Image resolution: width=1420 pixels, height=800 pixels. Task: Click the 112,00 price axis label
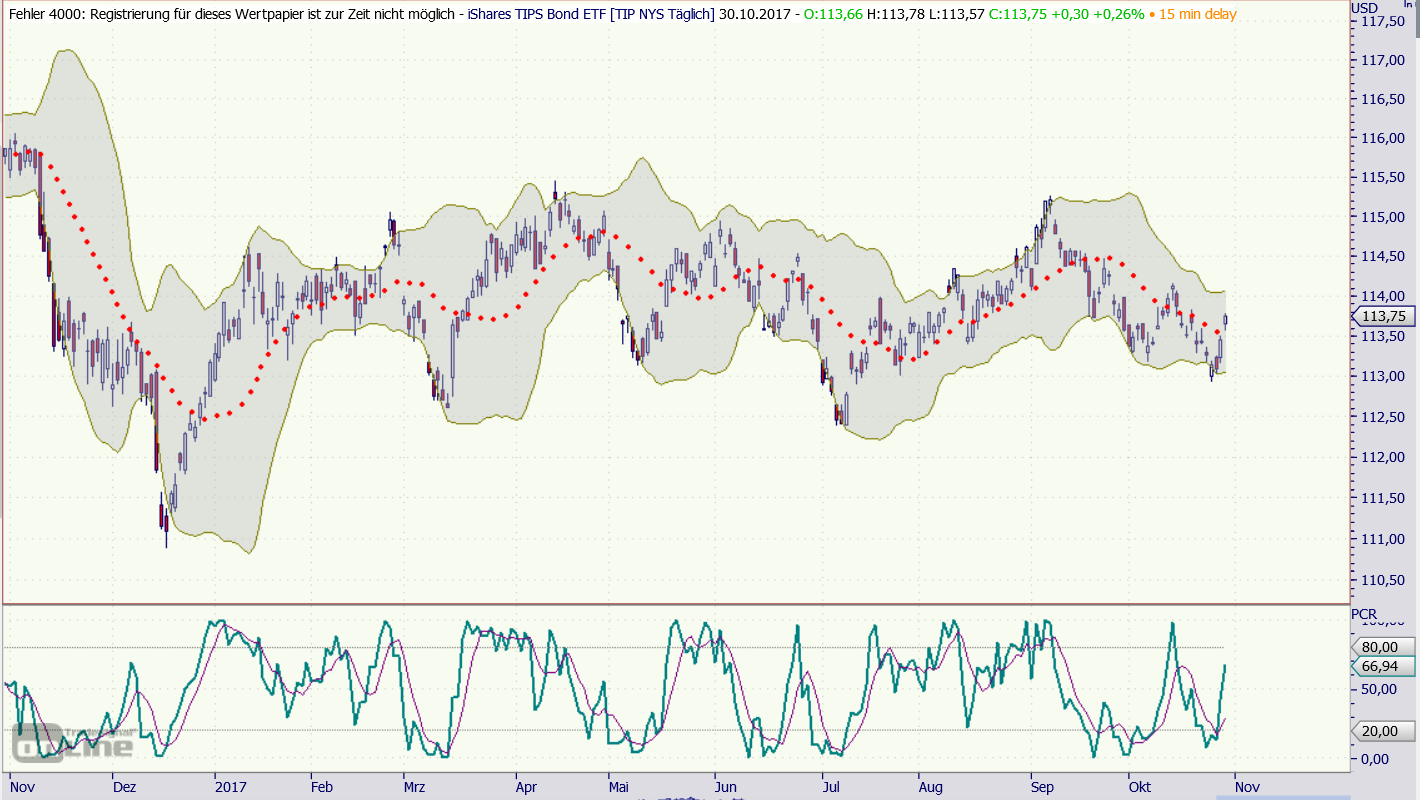(1381, 457)
